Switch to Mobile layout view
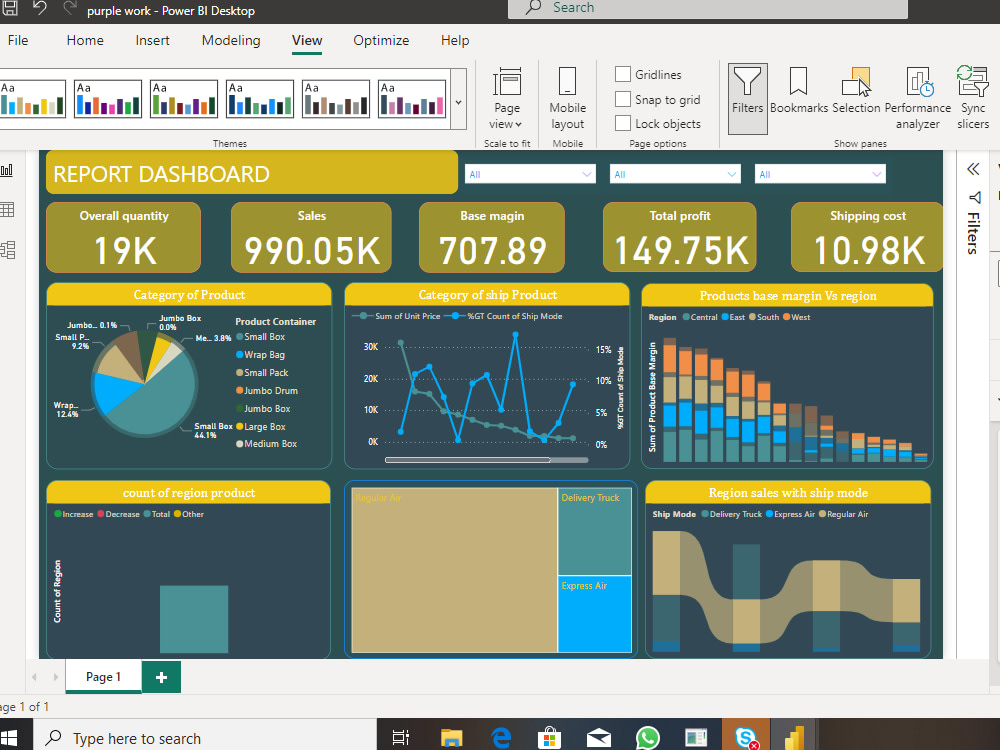The width and height of the screenshot is (1000, 750). click(x=567, y=95)
